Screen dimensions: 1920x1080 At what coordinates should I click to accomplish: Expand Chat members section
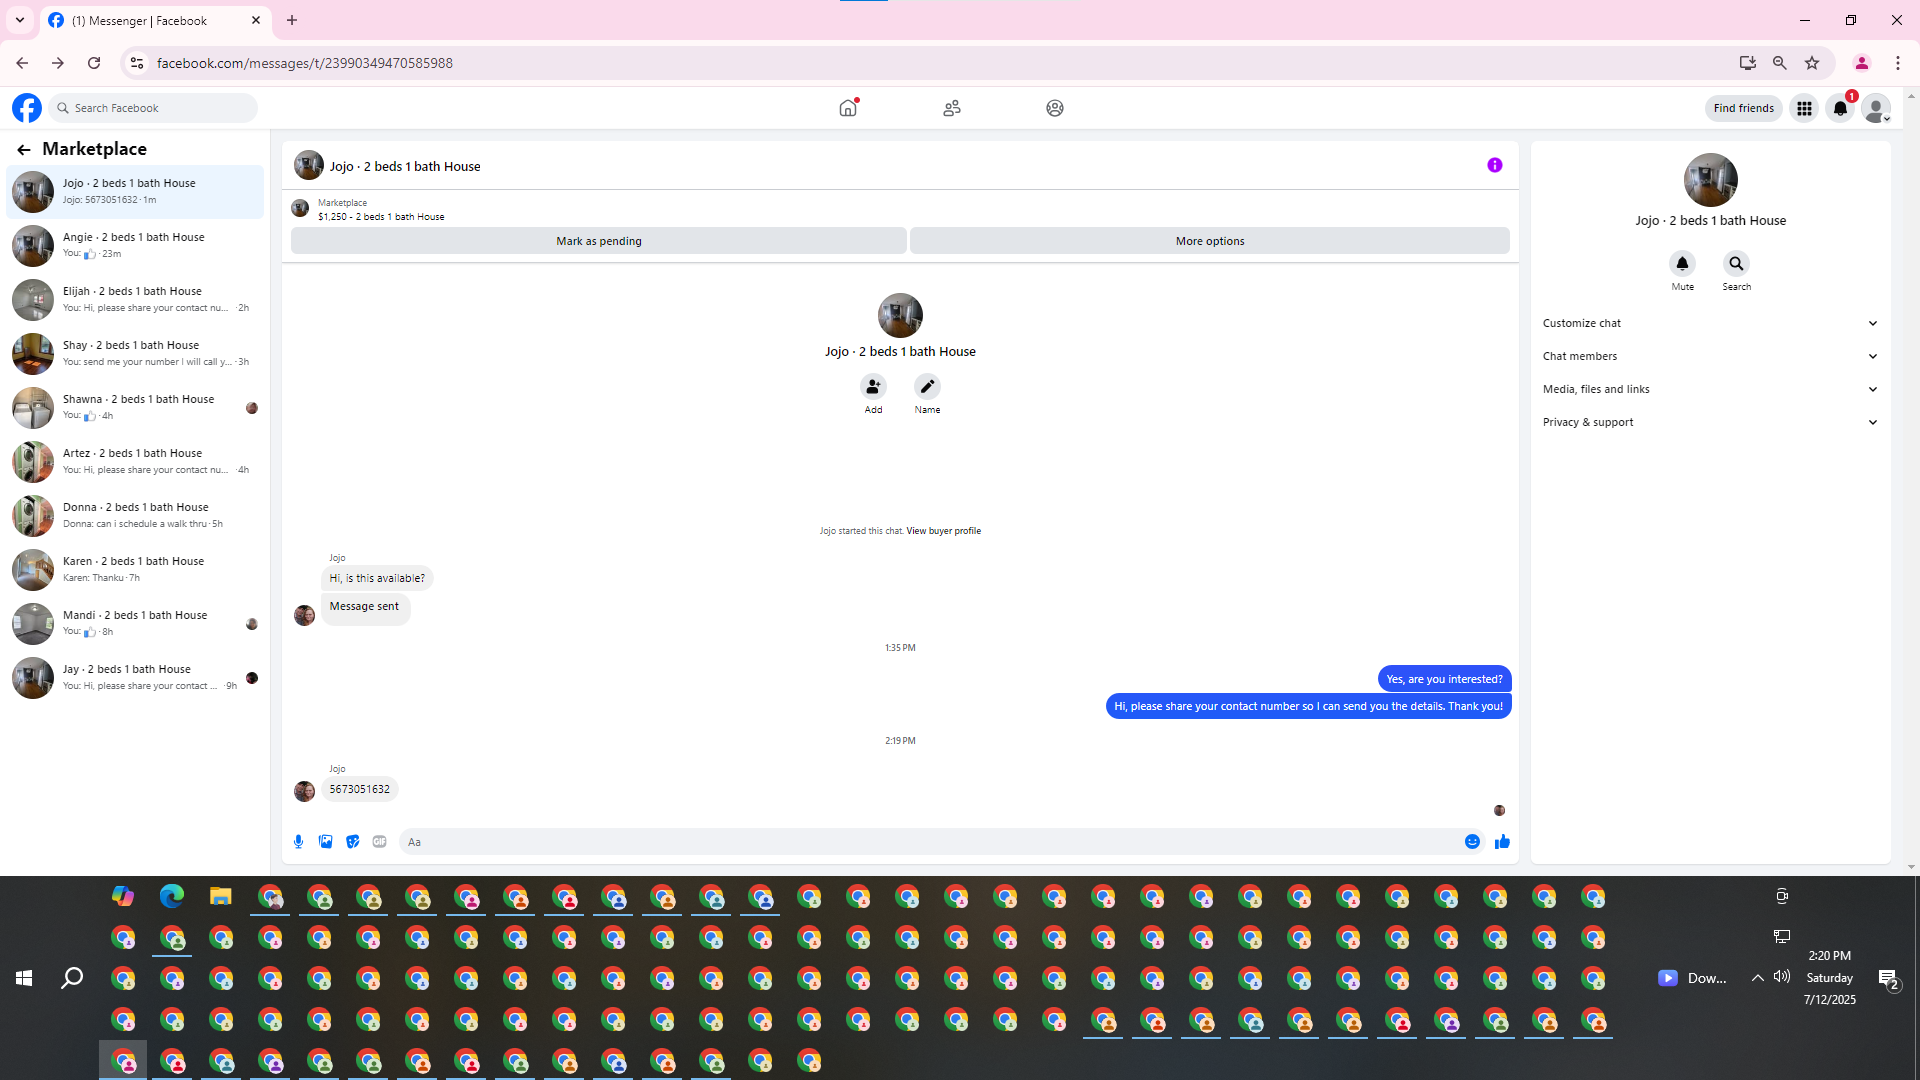(1709, 356)
